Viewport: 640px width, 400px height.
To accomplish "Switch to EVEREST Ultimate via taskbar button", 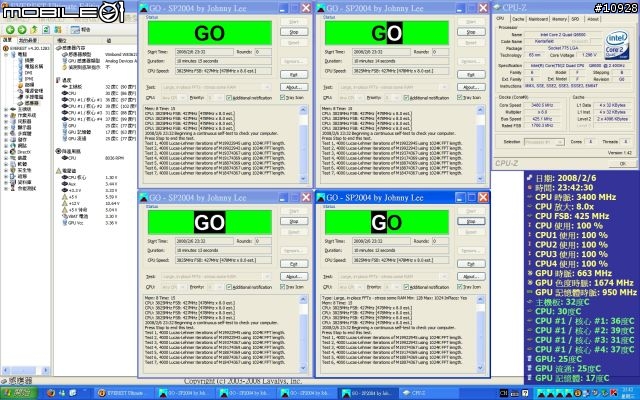I will pyautogui.click(x=124, y=393).
